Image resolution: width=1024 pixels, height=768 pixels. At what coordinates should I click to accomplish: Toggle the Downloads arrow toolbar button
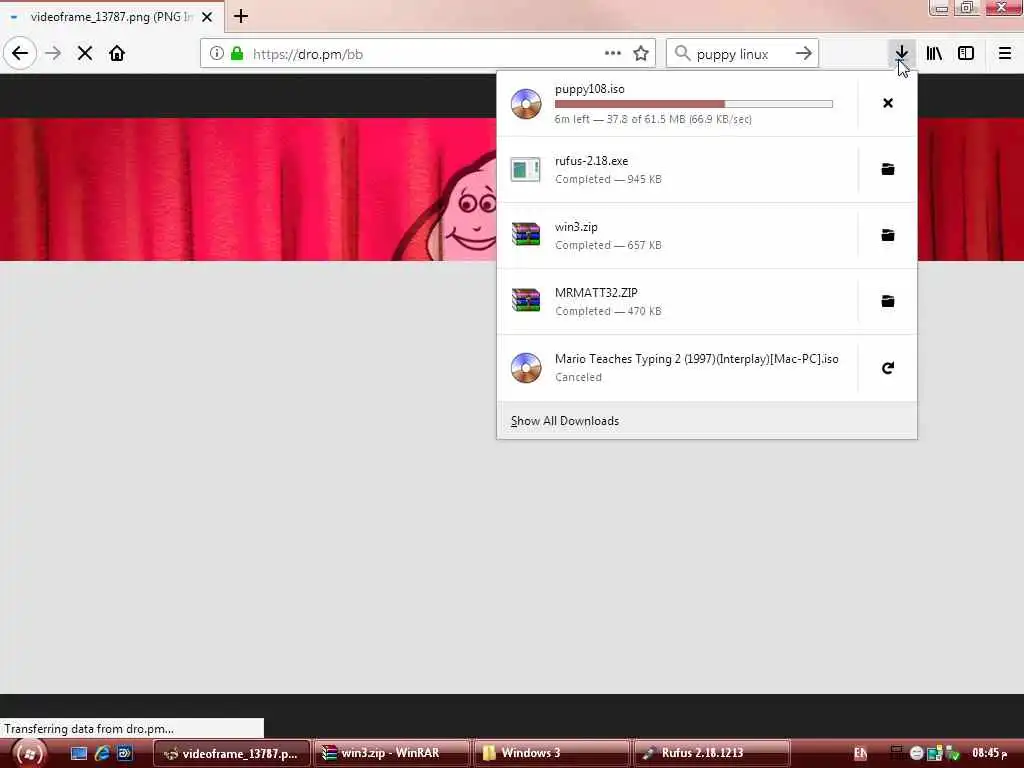(901, 54)
